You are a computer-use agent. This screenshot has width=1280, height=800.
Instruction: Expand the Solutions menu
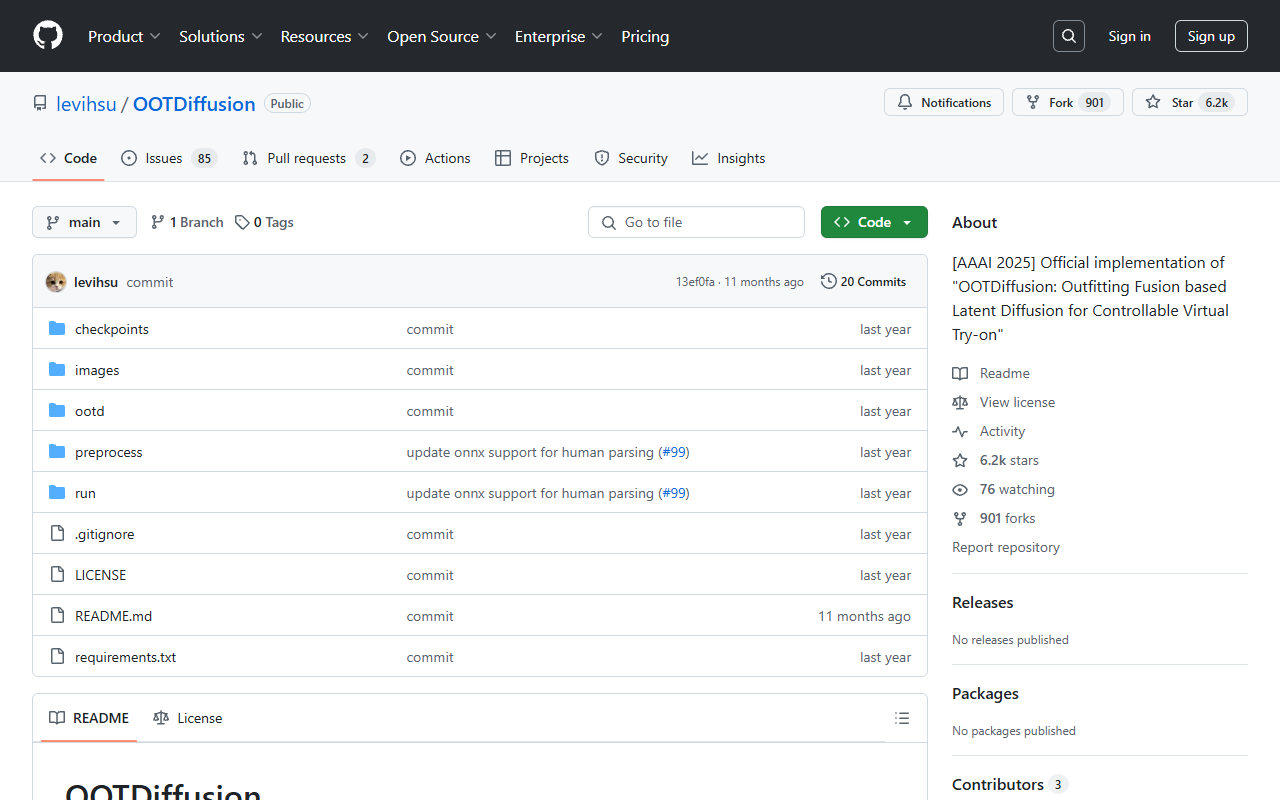pos(220,36)
